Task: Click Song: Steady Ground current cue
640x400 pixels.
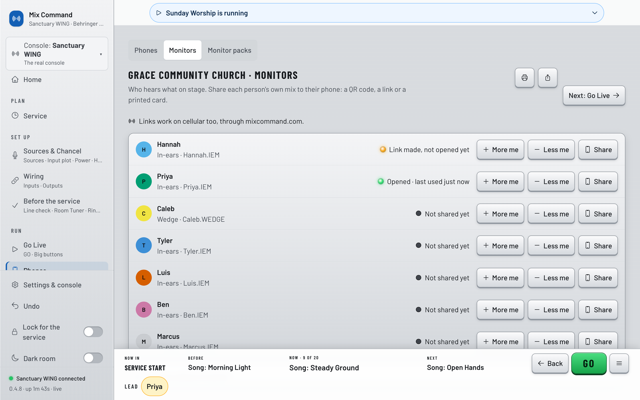Action: coord(324,368)
